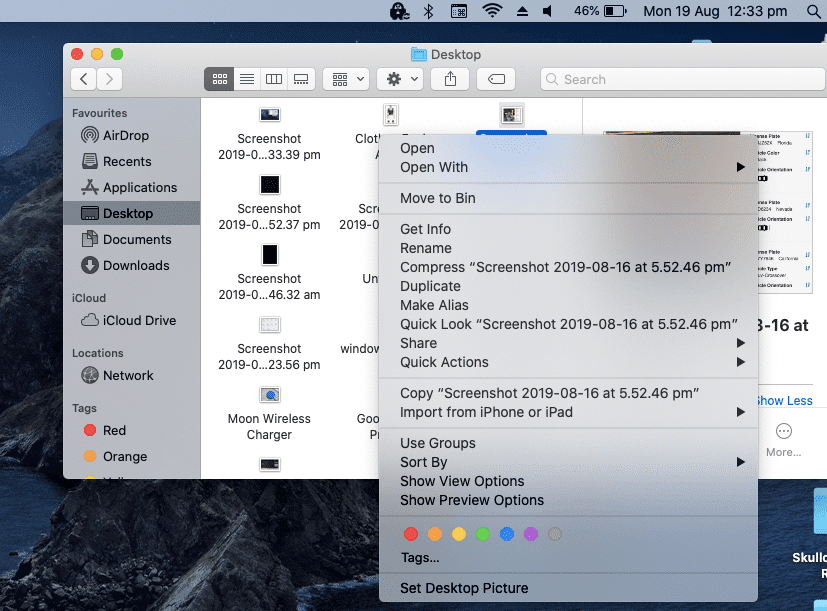
Task: Switch to gallery view in the toolbar
Action: pos(301,79)
